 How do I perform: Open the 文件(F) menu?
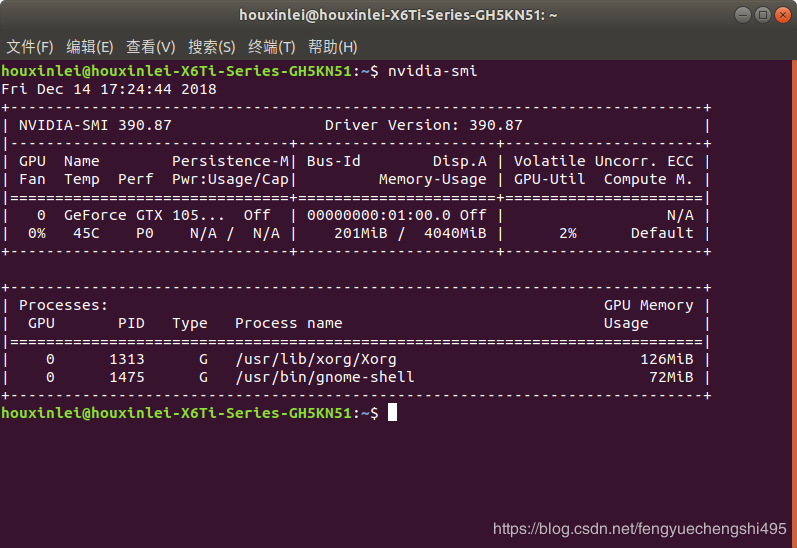coord(29,47)
